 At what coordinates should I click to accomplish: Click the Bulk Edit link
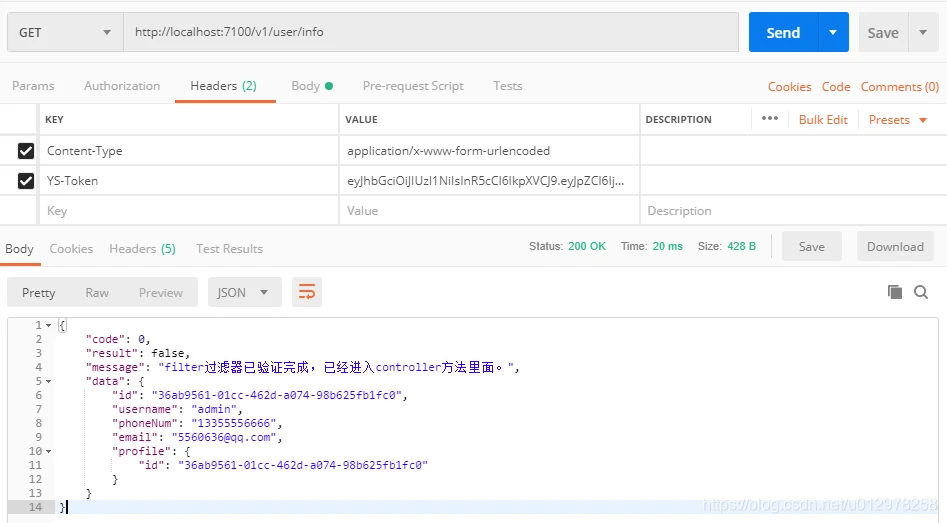tap(823, 120)
